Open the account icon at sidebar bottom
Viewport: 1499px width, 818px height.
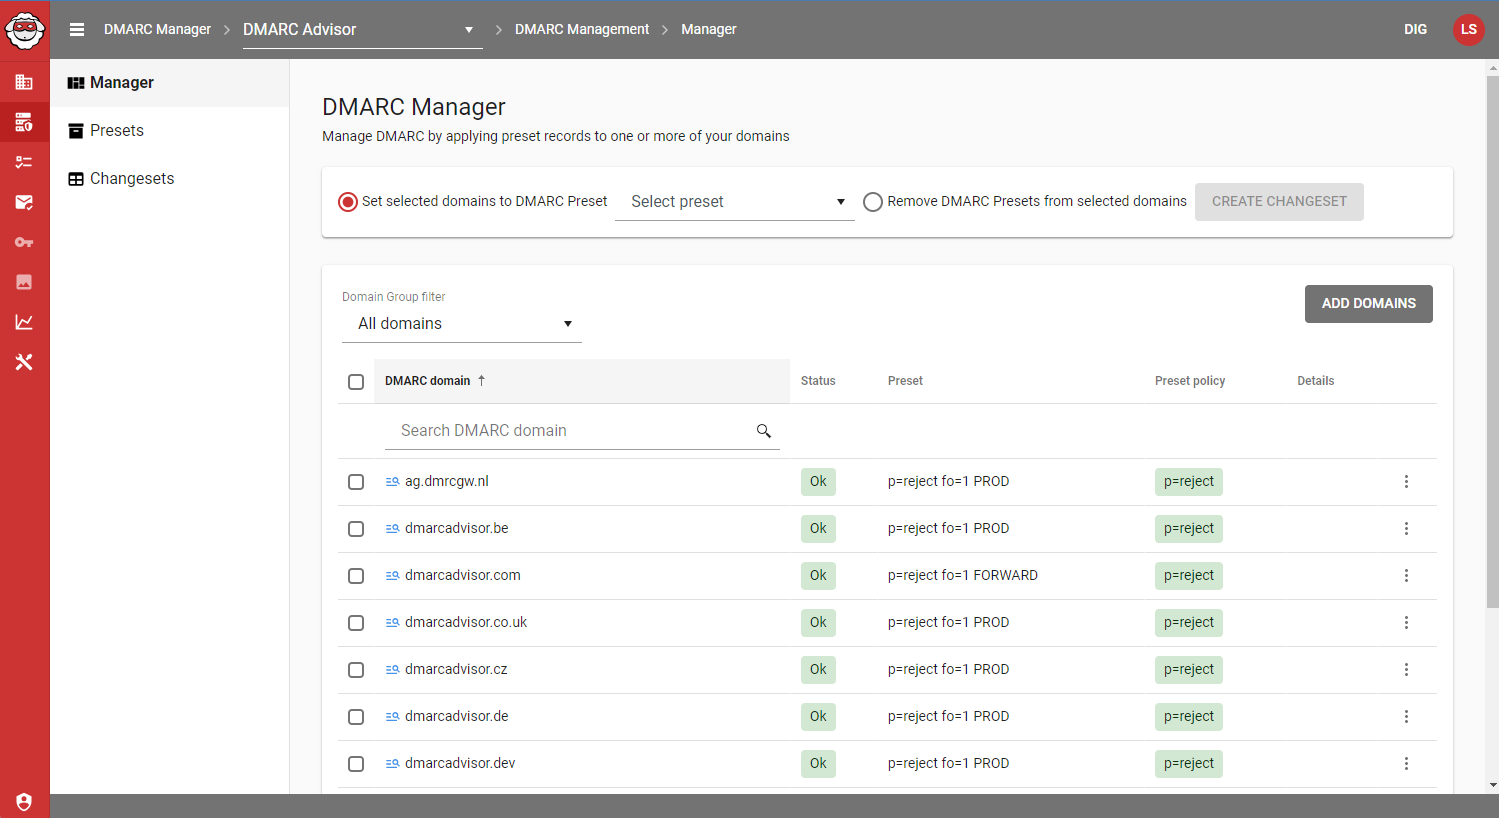point(24,802)
